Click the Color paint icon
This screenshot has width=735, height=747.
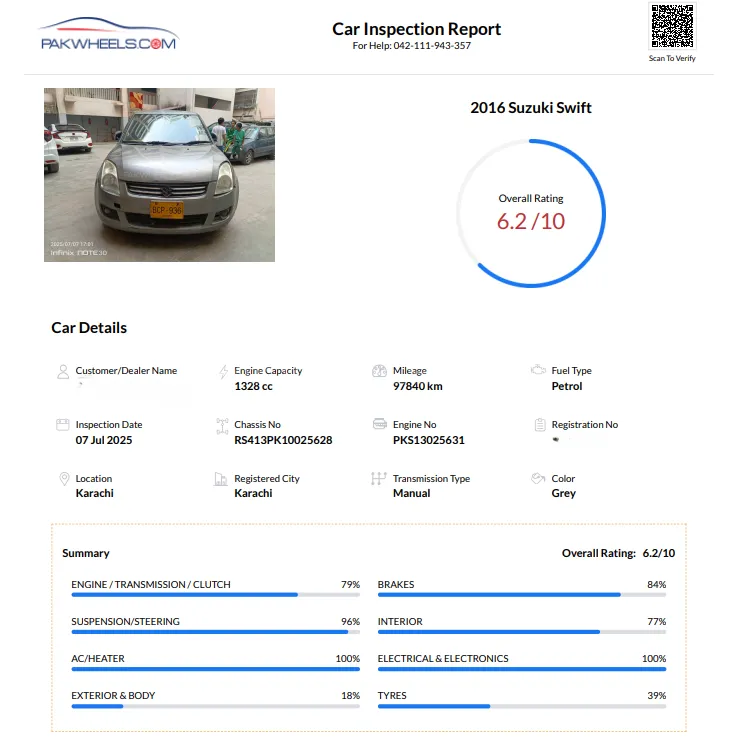(538, 478)
